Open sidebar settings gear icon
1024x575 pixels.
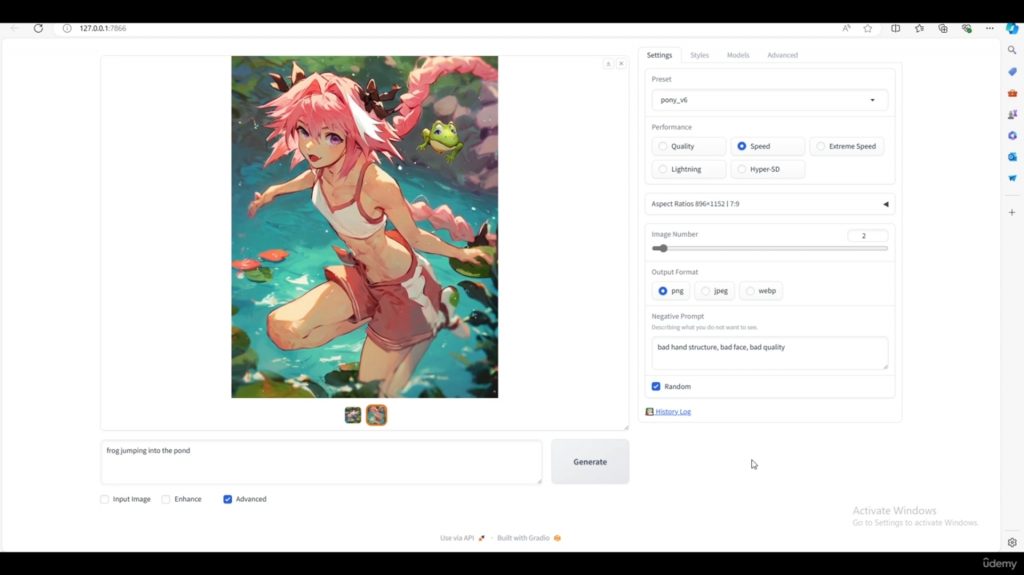[1012, 542]
